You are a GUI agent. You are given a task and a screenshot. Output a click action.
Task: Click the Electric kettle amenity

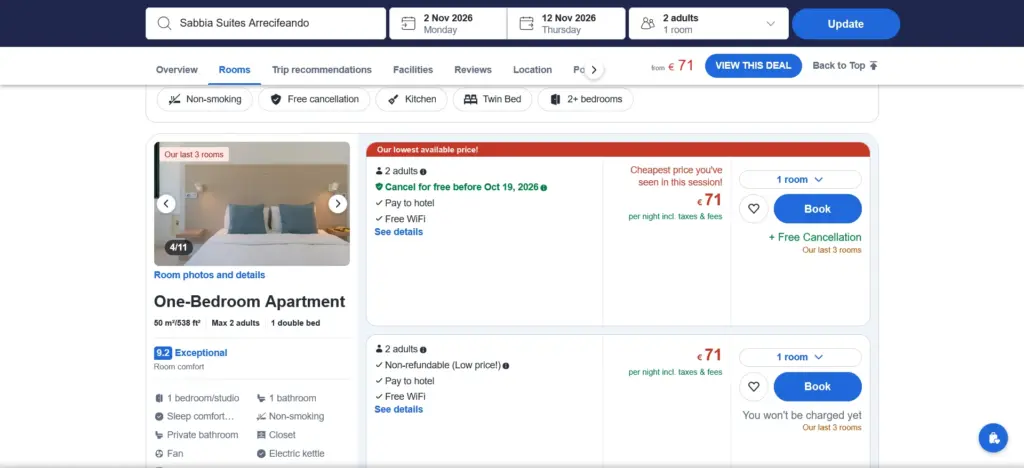pos(291,454)
